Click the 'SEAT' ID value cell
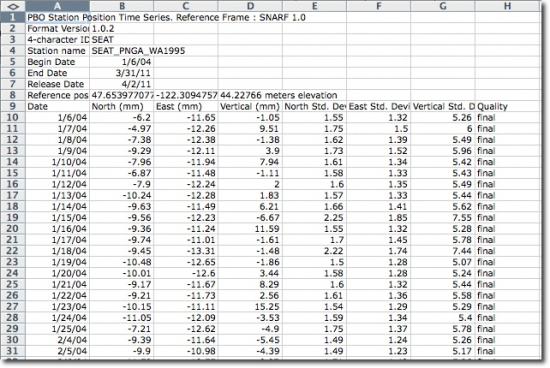This screenshot has height=368, width=550. pyautogui.click(x=122, y=40)
